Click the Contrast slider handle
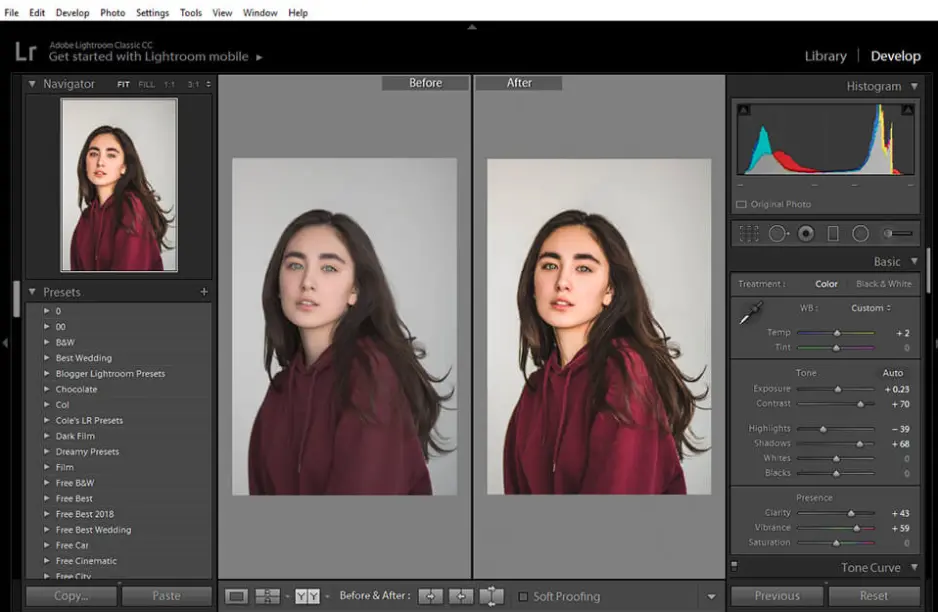This screenshot has height=612, width=938. click(x=860, y=404)
